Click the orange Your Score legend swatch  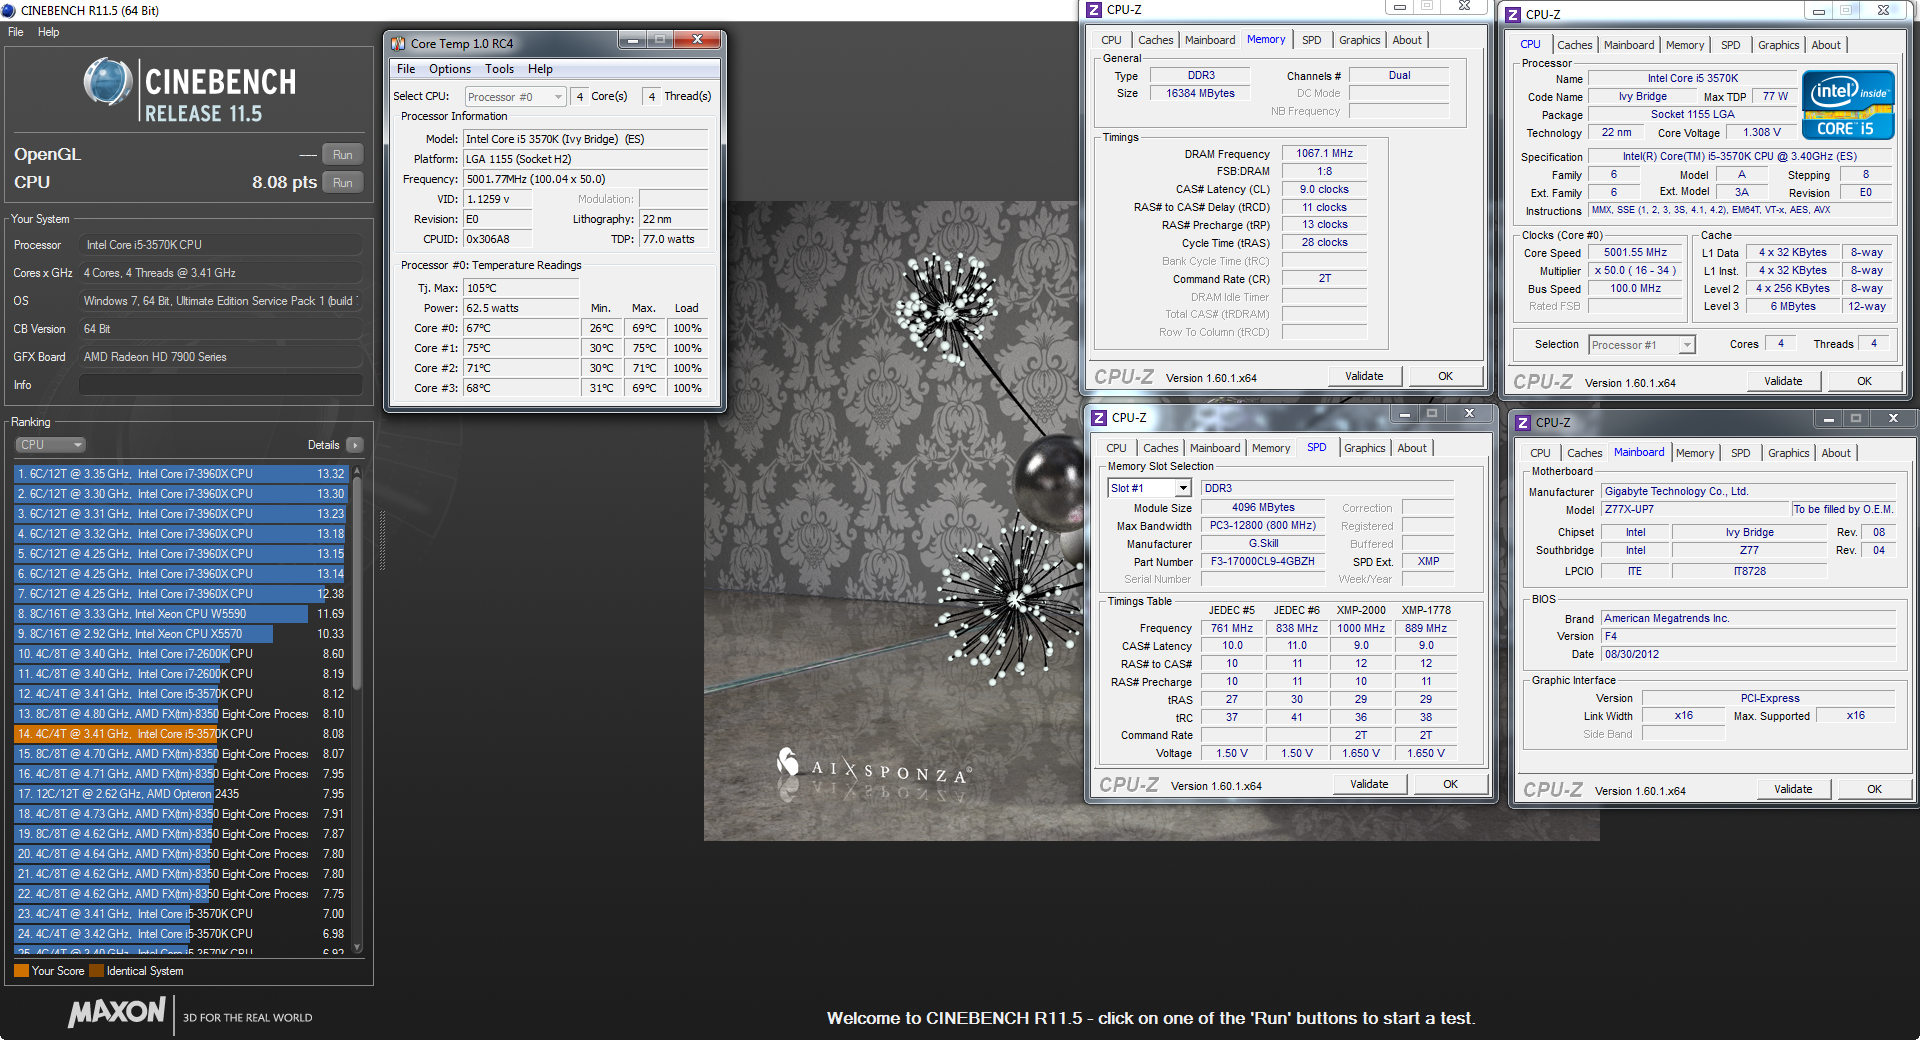[x=21, y=970]
